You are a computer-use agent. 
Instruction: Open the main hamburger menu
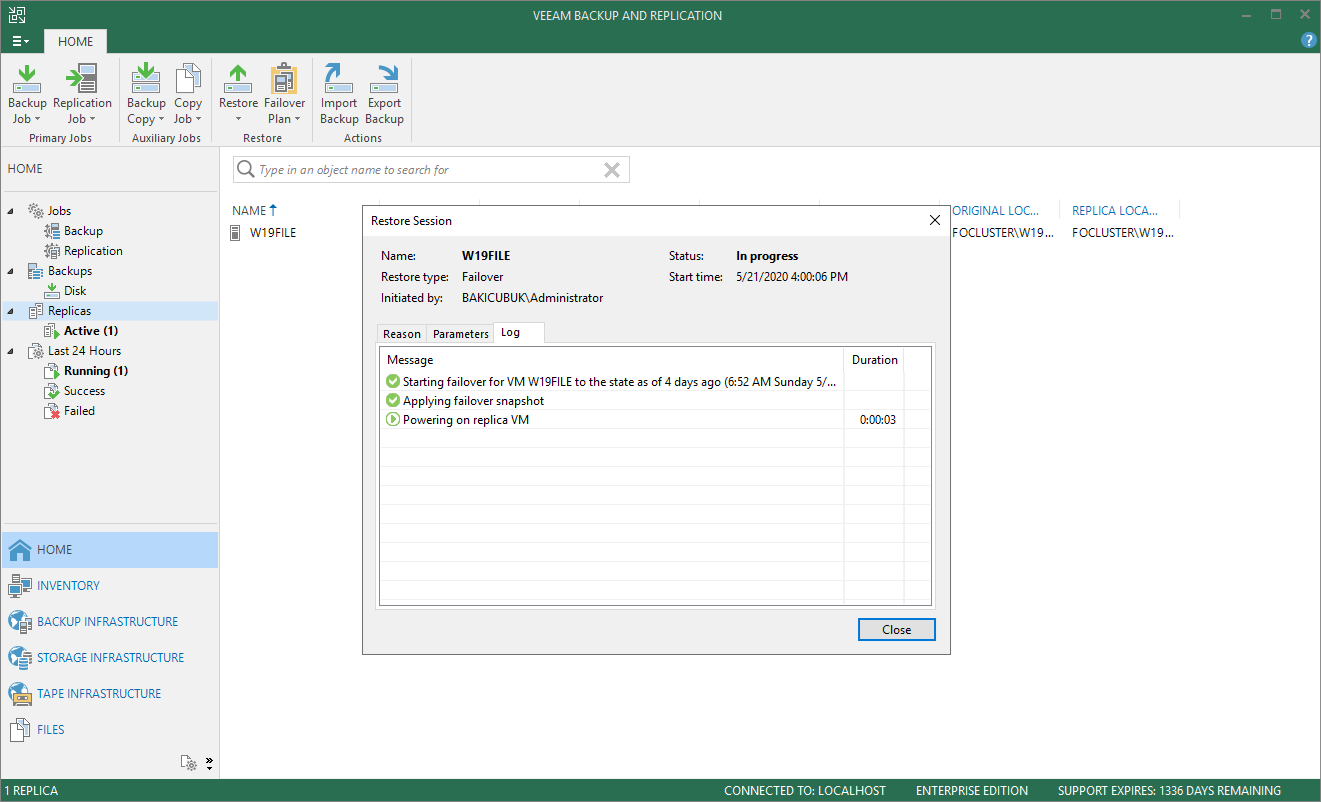pyautogui.click(x=21, y=41)
